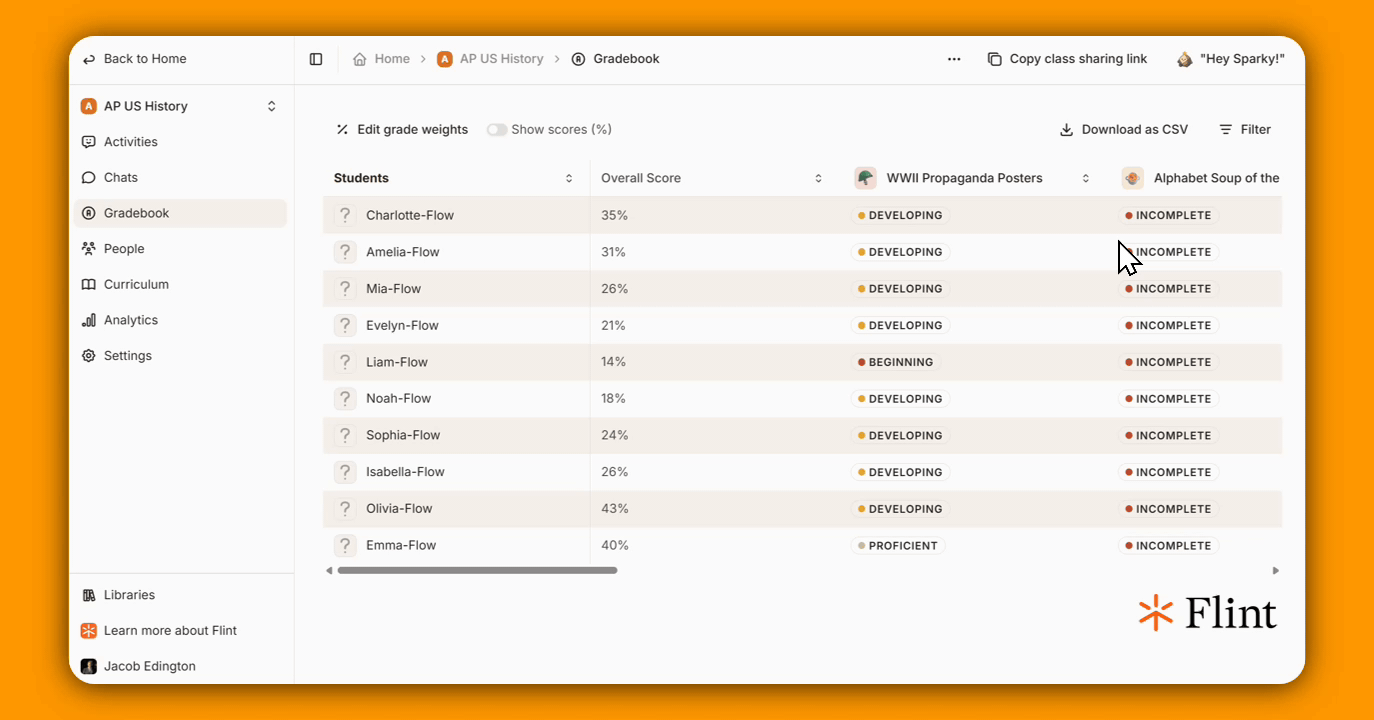Click Home in the breadcrumb
Image resolution: width=1374 pixels, height=720 pixels.
pyautogui.click(x=392, y=59)
